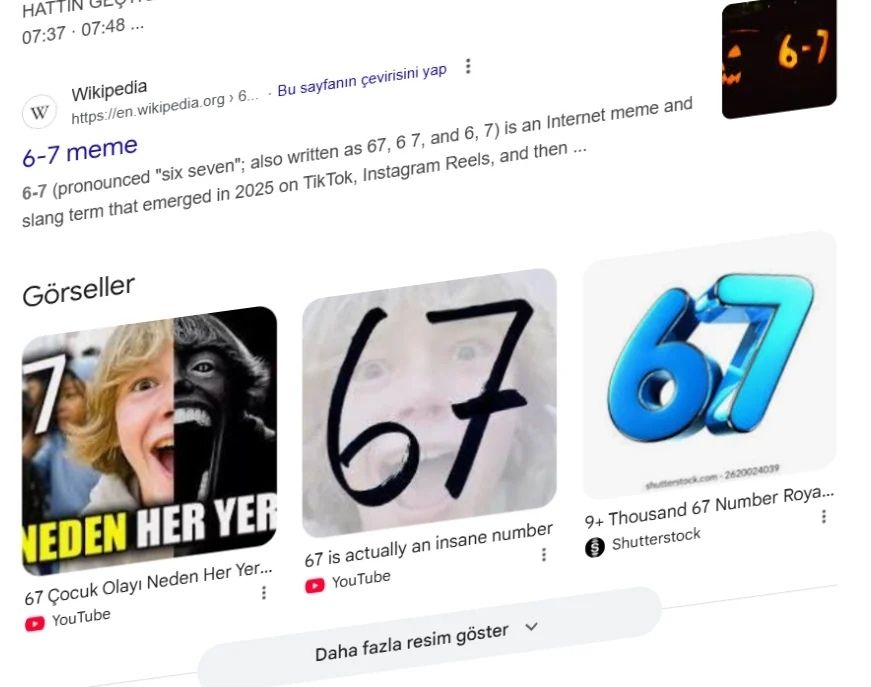Screen dimensions: 871x687
Task: Open the blue 3D 67 thumbnail
Action: coord(709,365)
